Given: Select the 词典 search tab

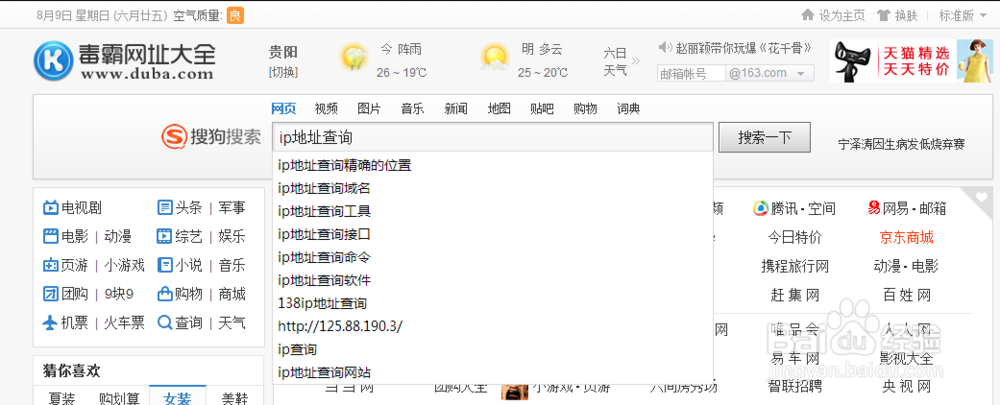Looking at the screenshot, I should tap(629, 109).
